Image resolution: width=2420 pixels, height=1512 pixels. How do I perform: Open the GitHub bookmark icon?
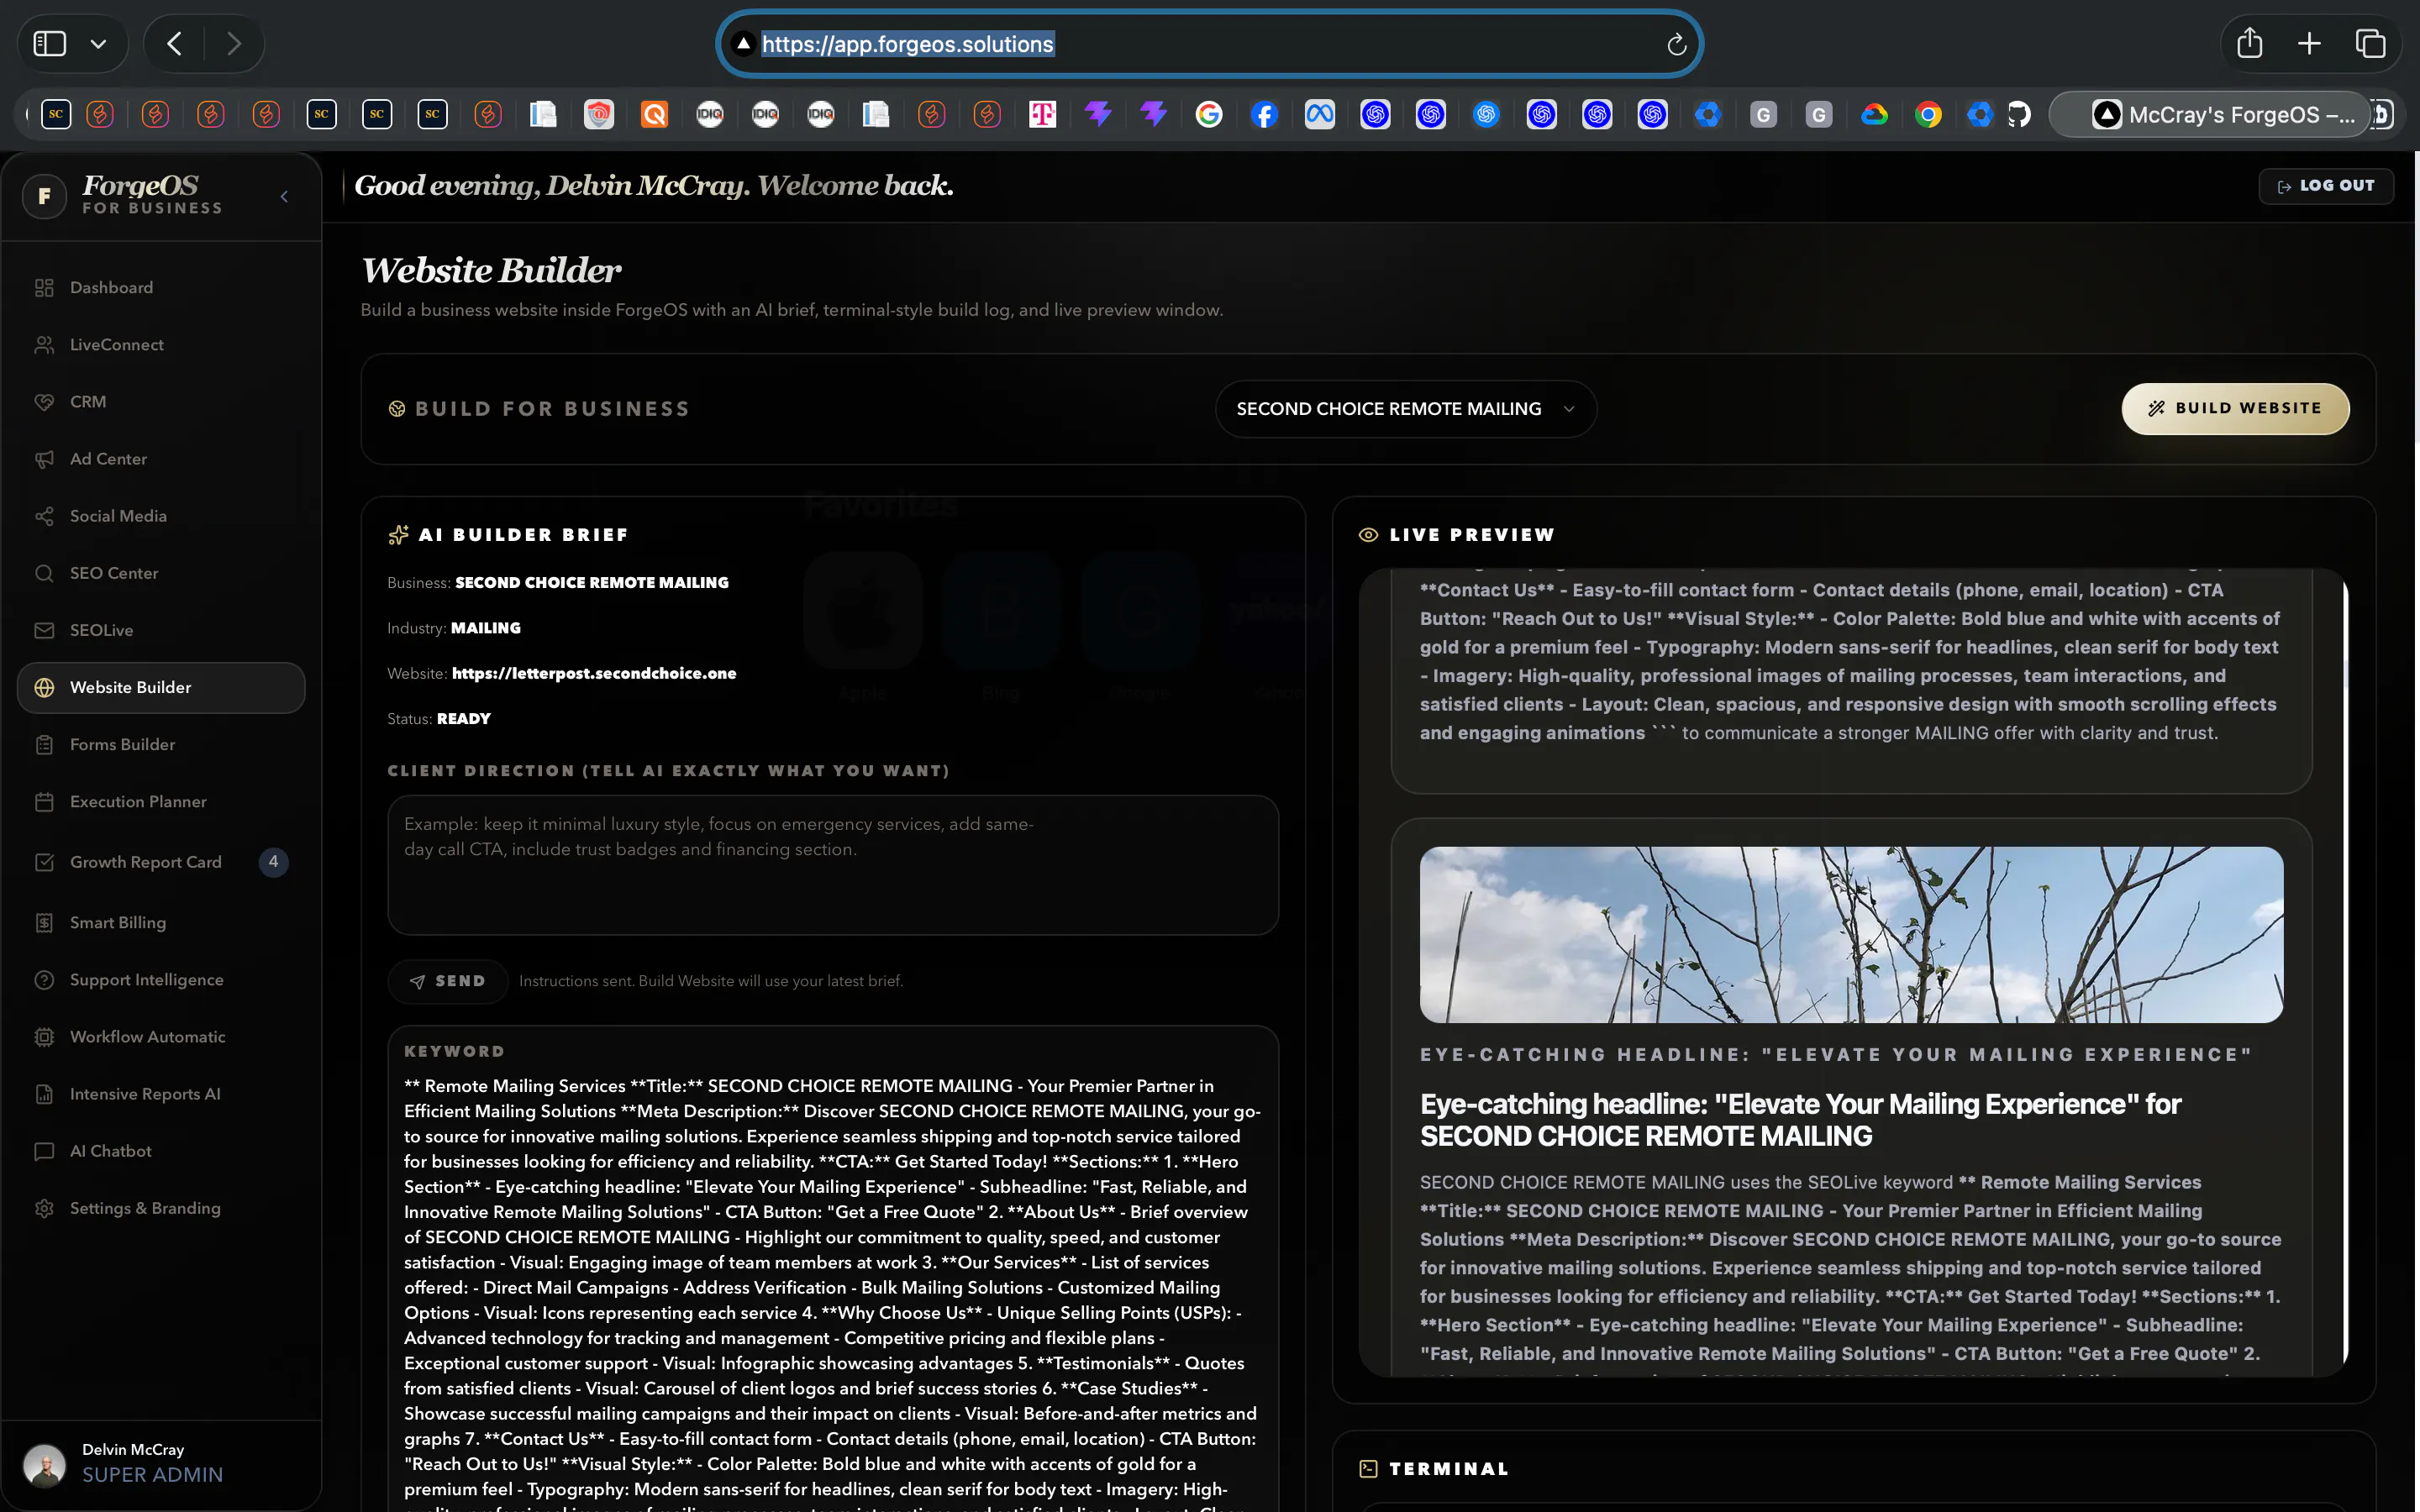(x=2020, y=114)
